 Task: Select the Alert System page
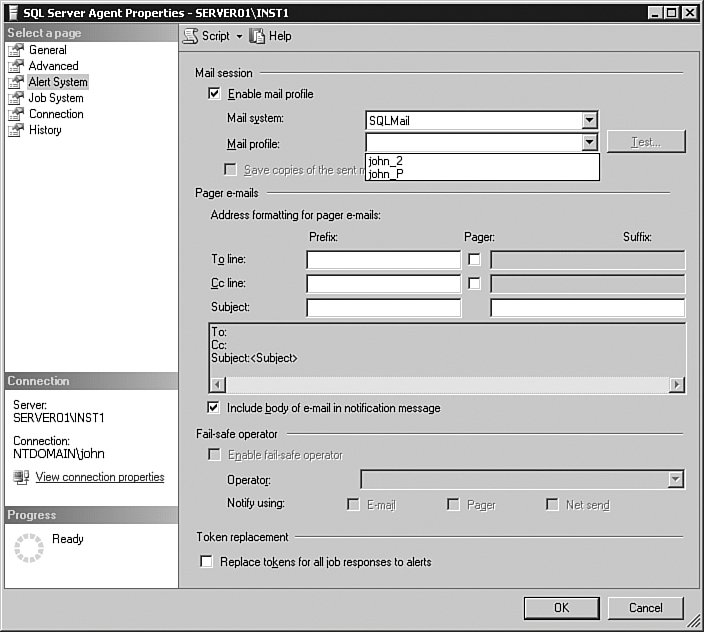[x=58, y=82]
